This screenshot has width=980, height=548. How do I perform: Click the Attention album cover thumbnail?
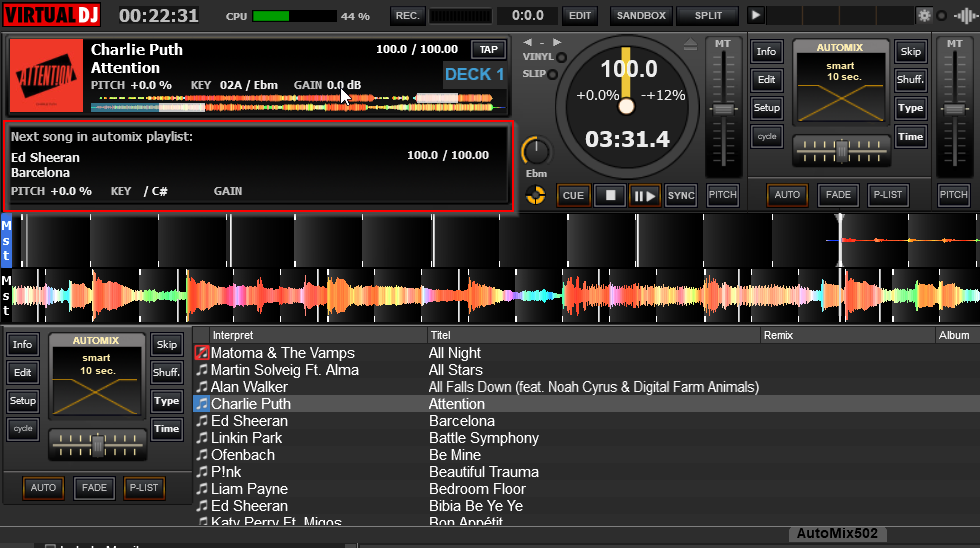pyautogui.click(x=46, y=76)
